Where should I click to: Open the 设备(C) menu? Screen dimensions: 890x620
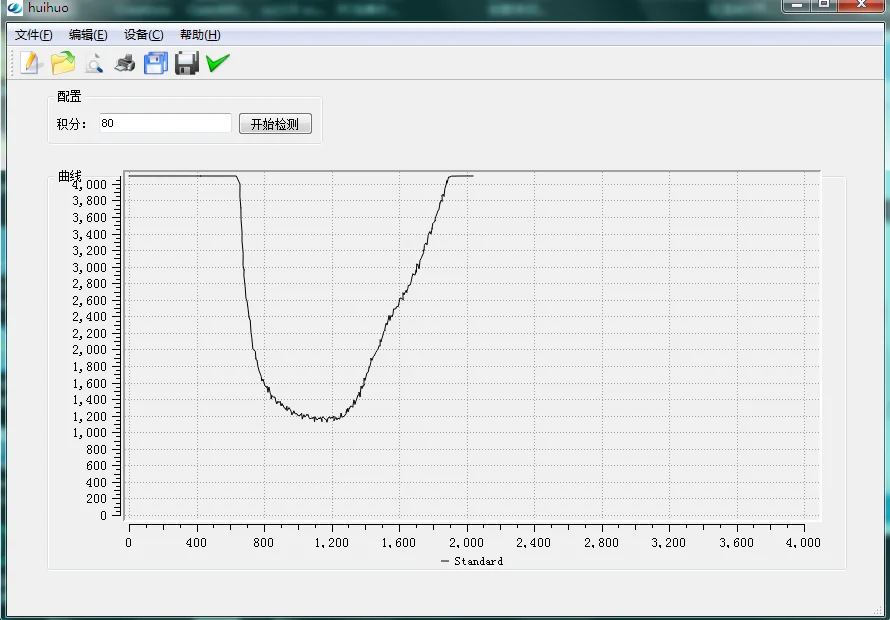pyautogui.click(x=144, y=35)
